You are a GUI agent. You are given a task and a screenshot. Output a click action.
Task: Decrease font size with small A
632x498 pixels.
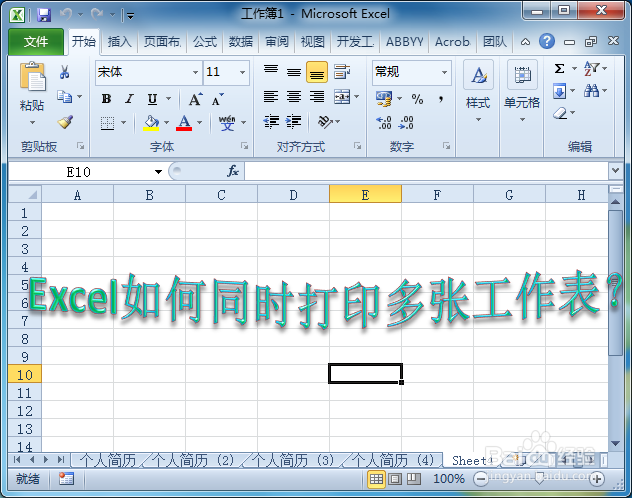[x=218, y=99]
